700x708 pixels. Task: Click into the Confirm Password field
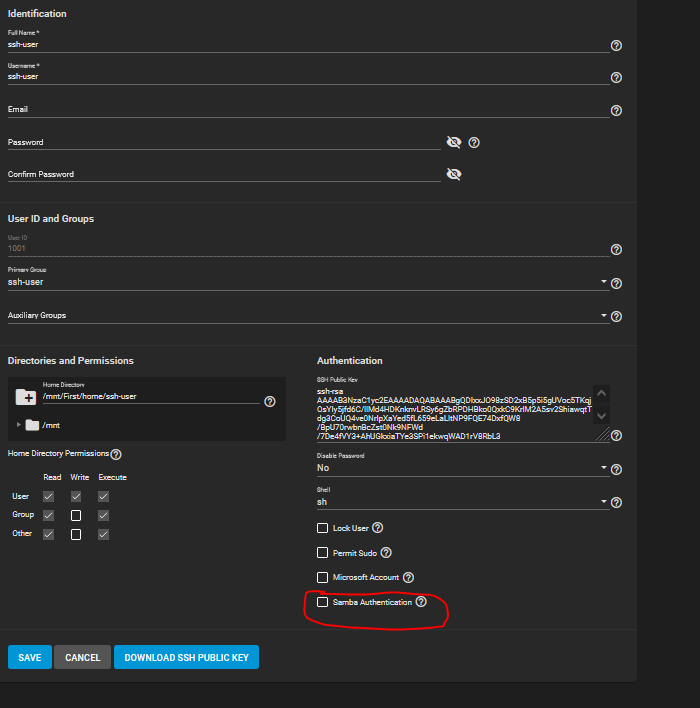click(224, 174)
